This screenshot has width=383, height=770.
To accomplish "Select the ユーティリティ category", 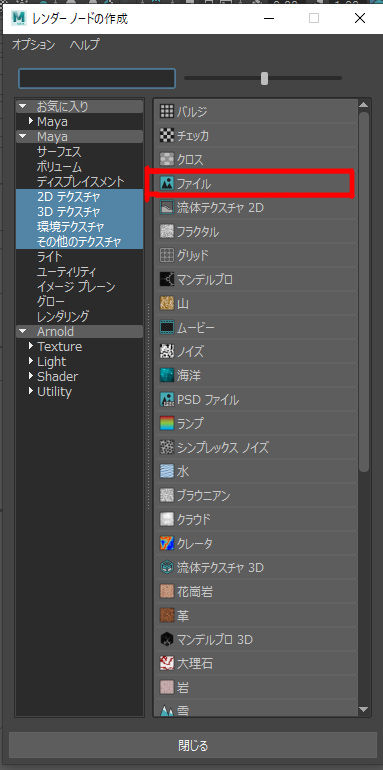I will [66, 272].
